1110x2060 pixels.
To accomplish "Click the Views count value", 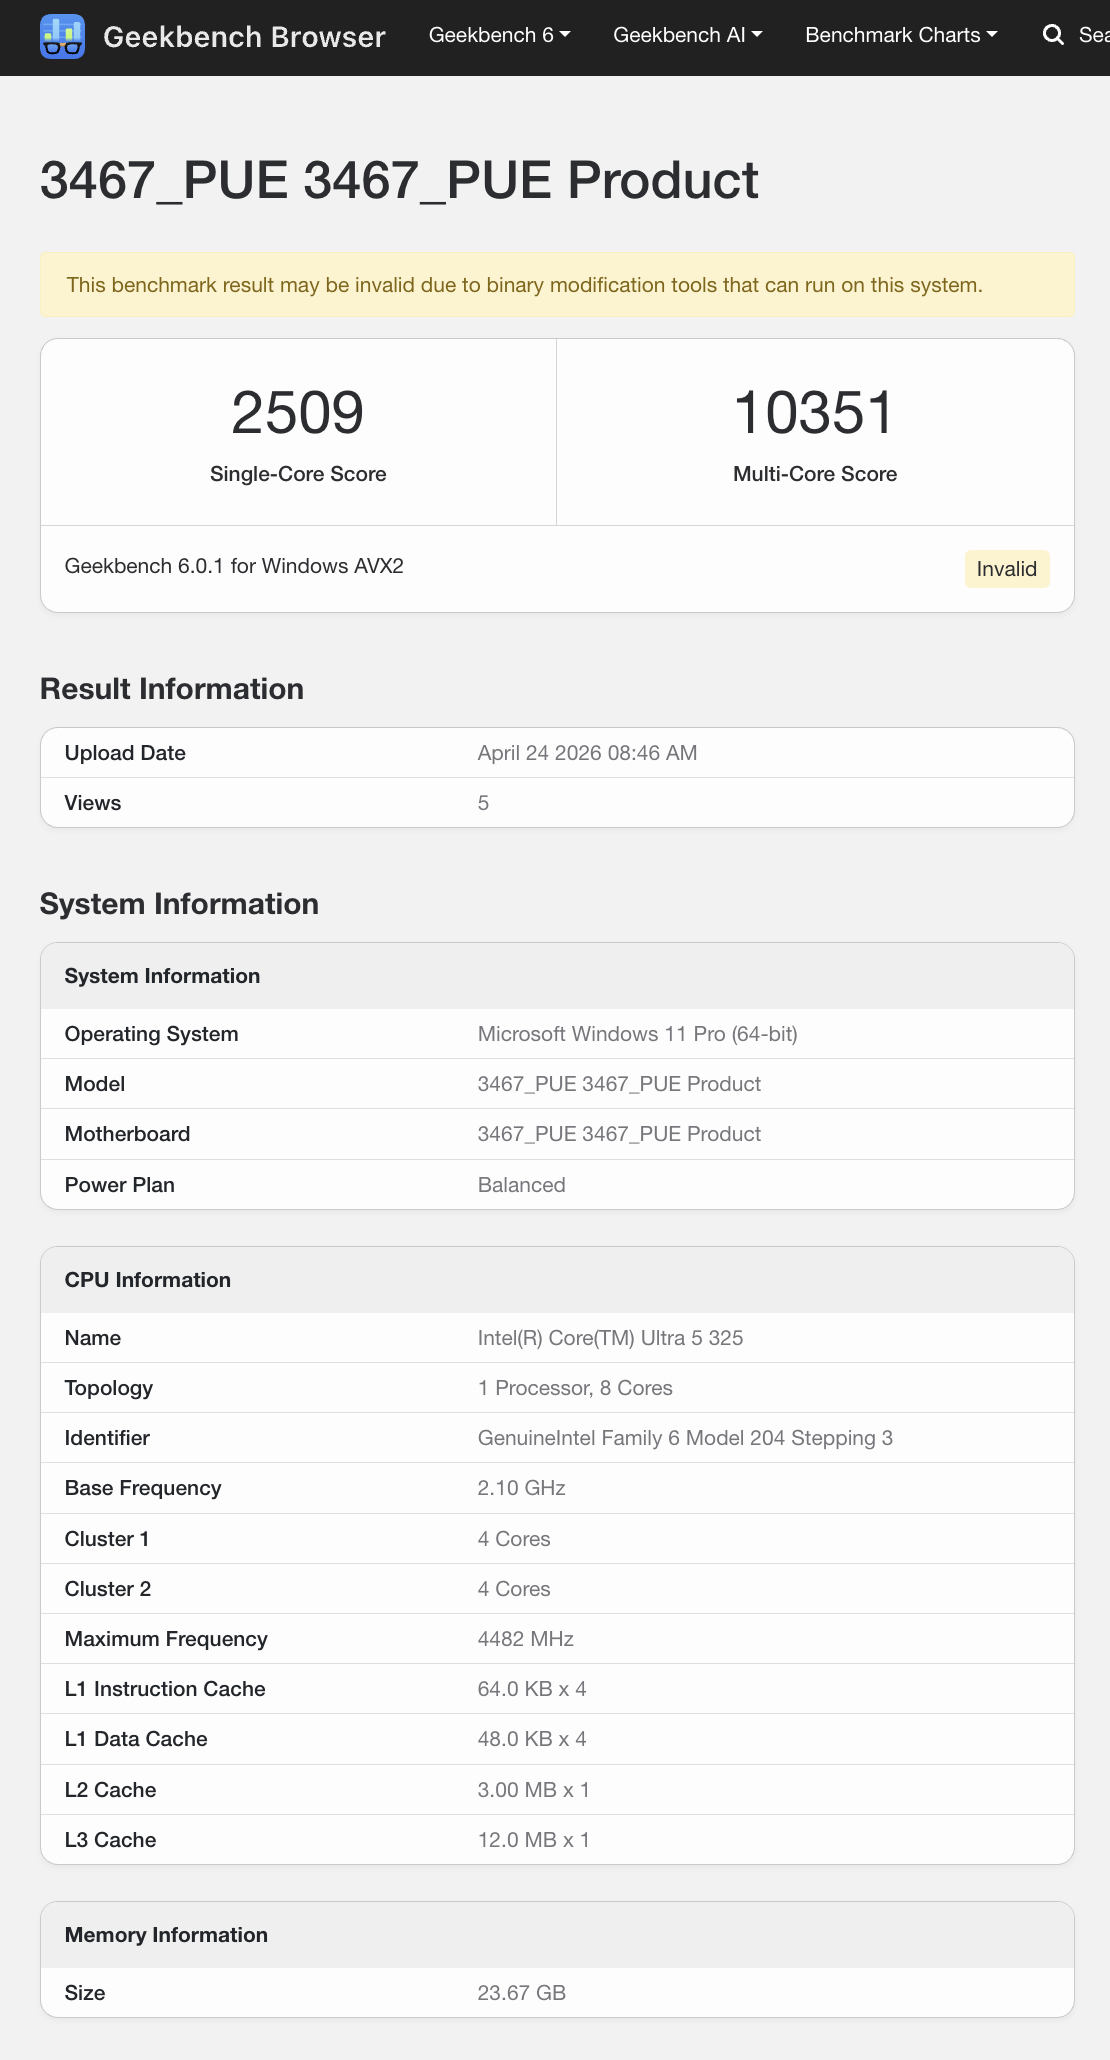I will (x=483, y=803).
